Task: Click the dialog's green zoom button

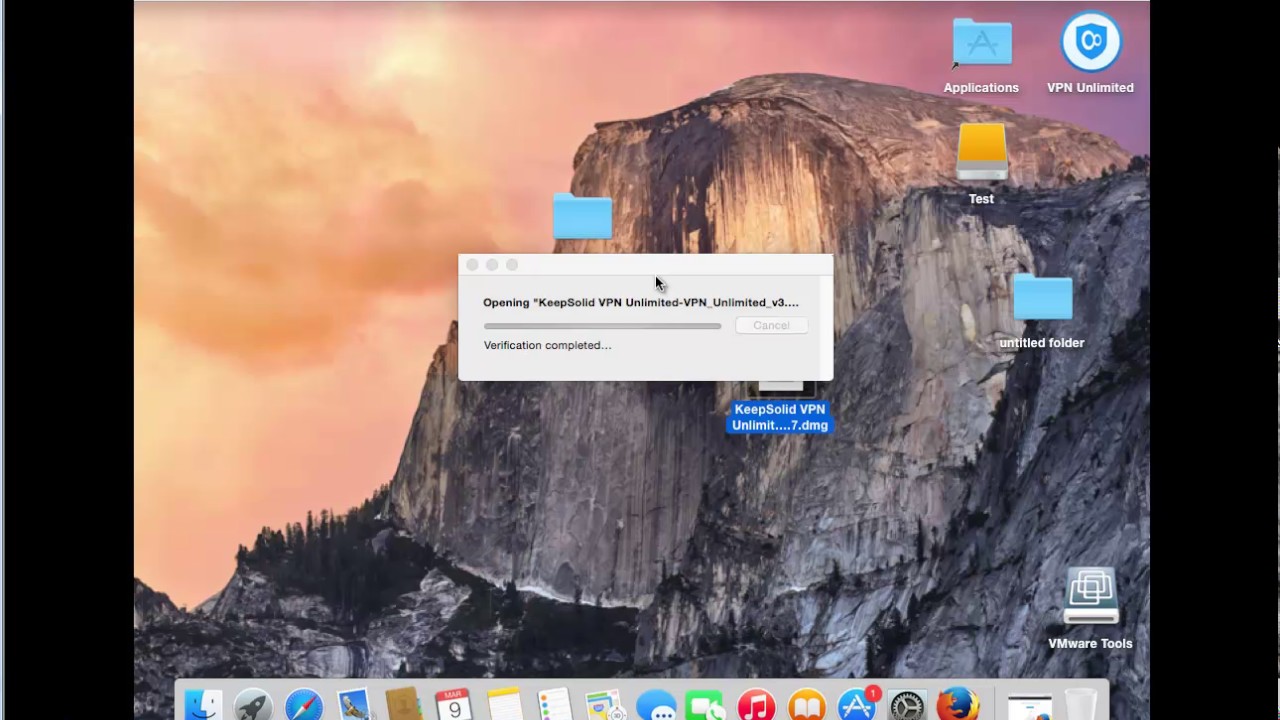Action: pyautogui.click(x=512, y=265)
